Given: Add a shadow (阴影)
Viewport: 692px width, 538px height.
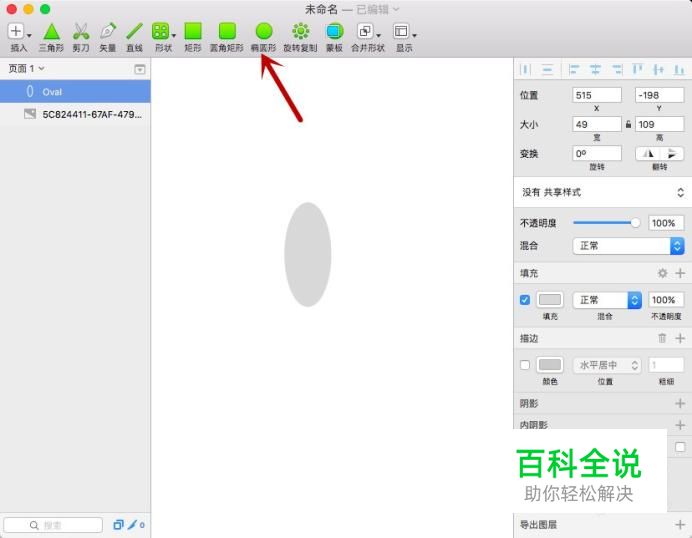Looking at the screenshot, I should point(680,403).
